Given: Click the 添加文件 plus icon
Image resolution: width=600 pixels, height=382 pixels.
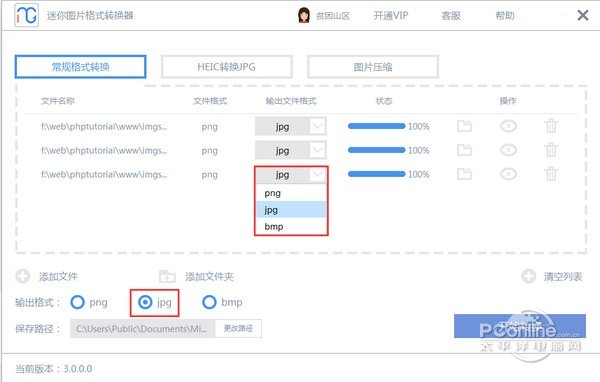Looking at the screenshot, I should [23, 276].
